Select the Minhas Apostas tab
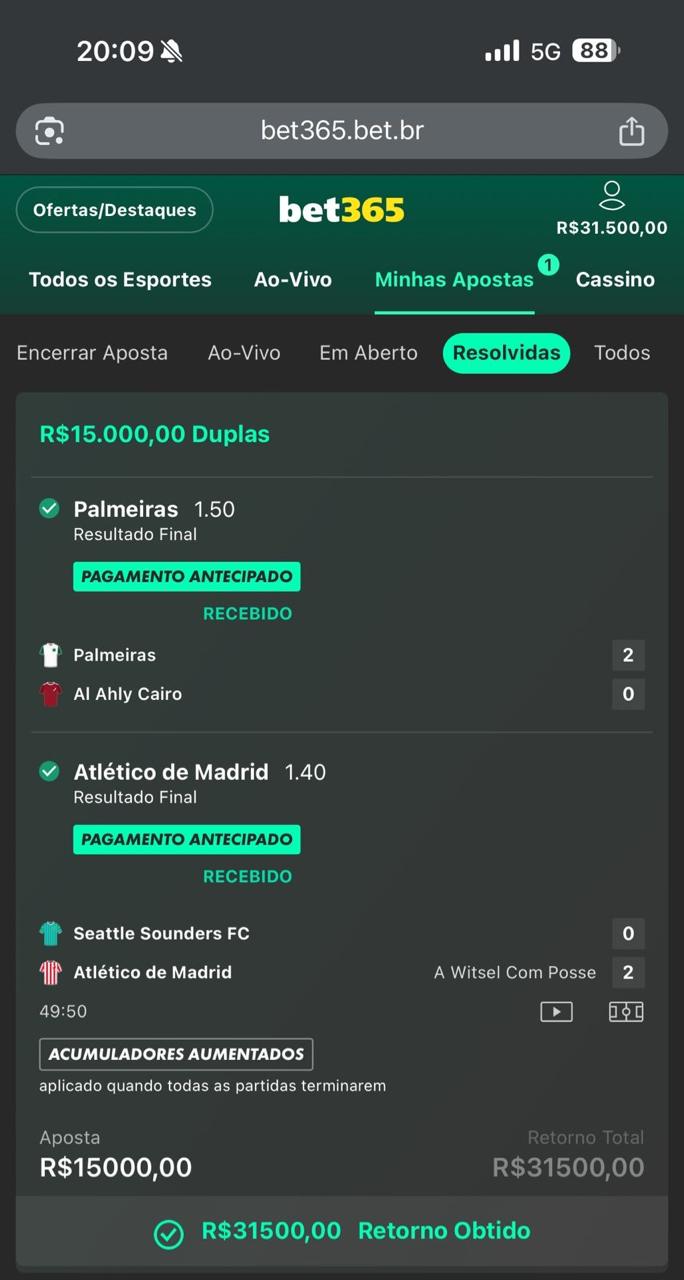This screenshot has width=684, height=1280. 454,279
